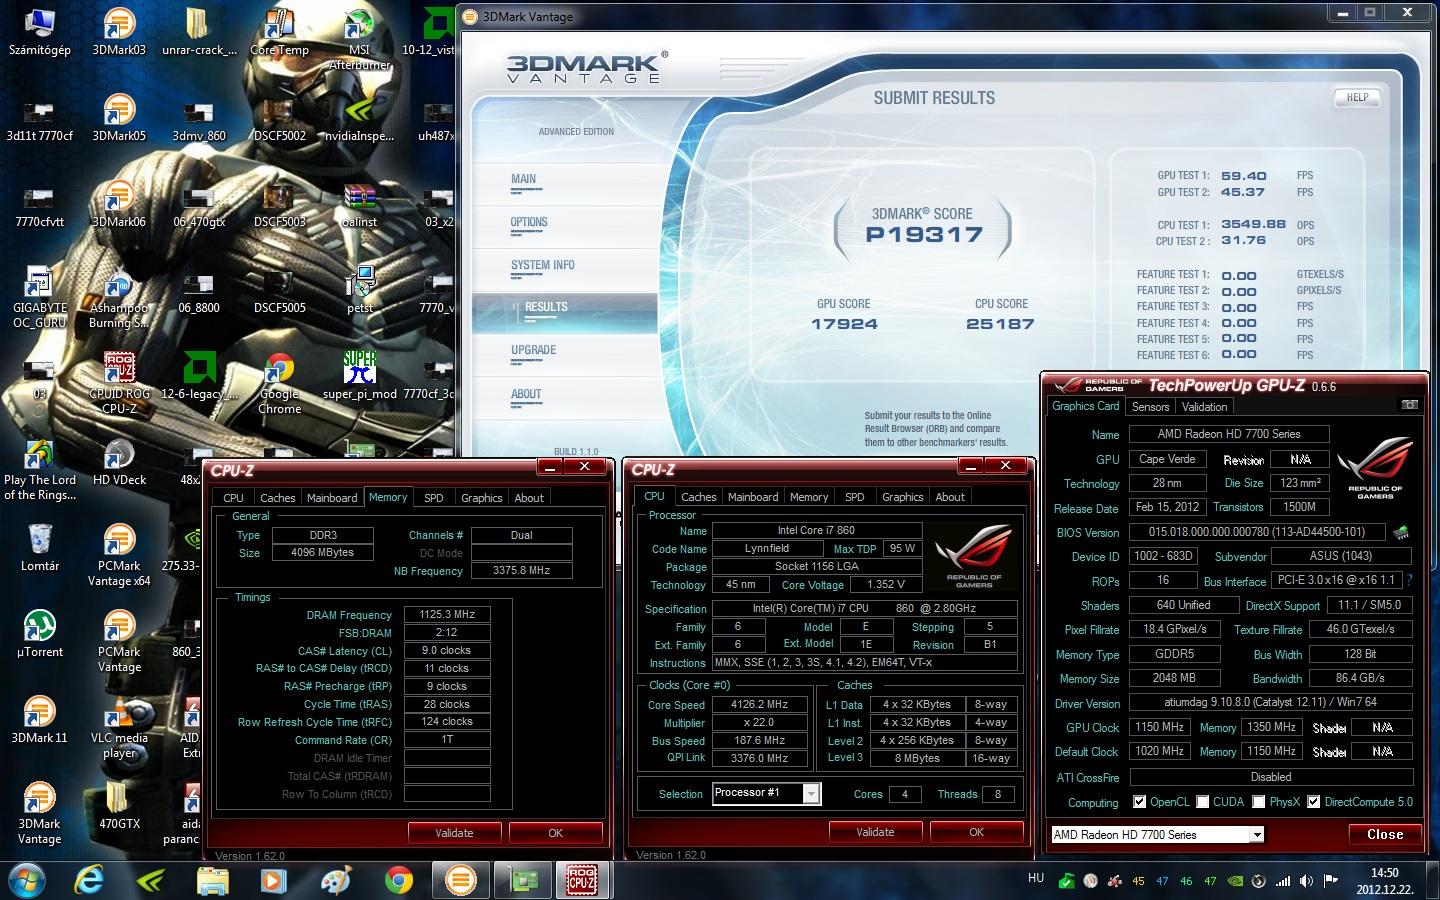Open OPTIONS in 3DMark Vantage sidebar

point(529,222)
